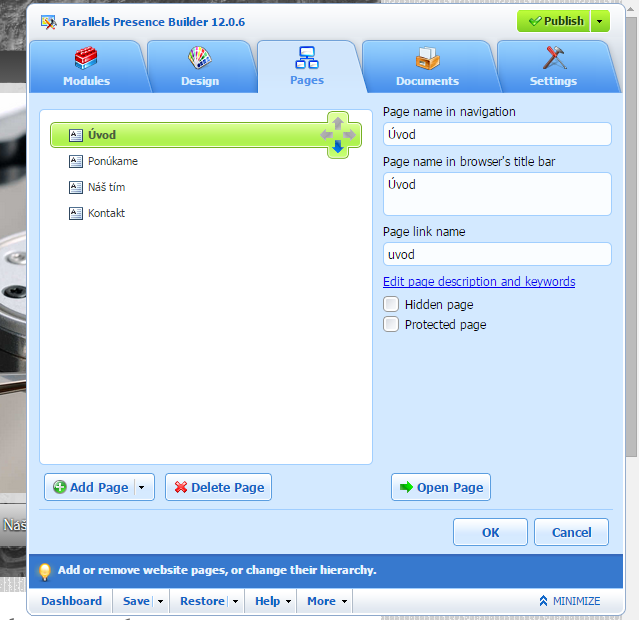Enable the Hidden page checkbox

pyautogui.click(x=391, y=304)
